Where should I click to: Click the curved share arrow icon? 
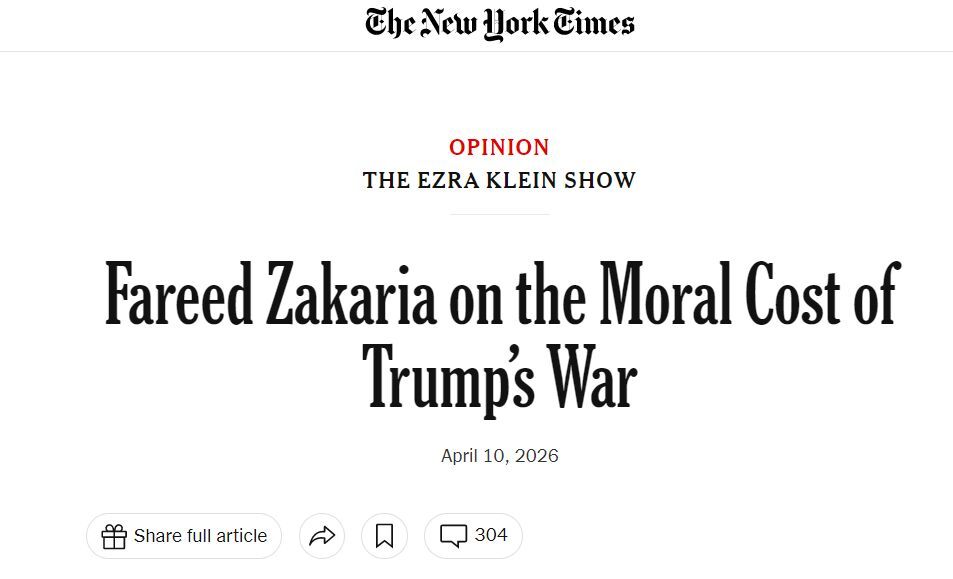click(x=322, y=536)
